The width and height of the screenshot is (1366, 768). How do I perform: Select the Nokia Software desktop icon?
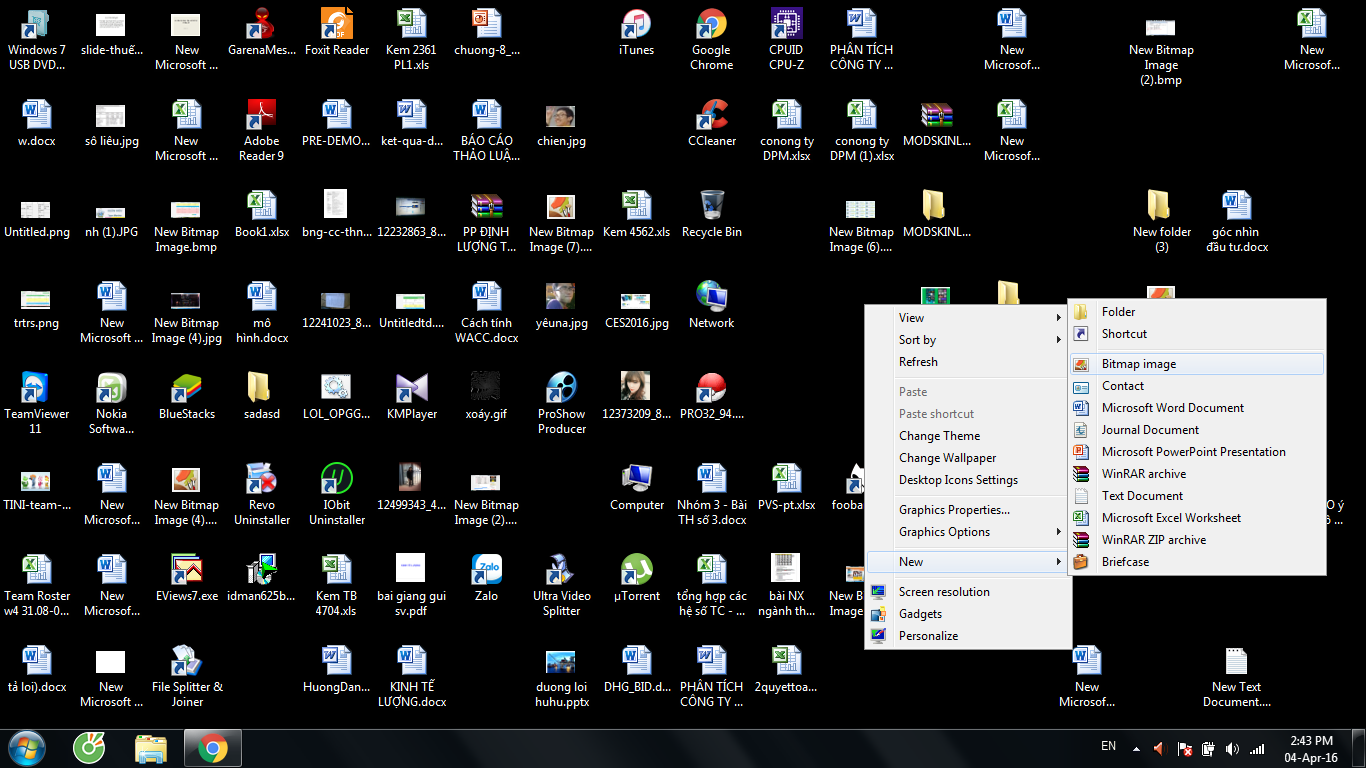pyautogui.click(x=112, y=404)
